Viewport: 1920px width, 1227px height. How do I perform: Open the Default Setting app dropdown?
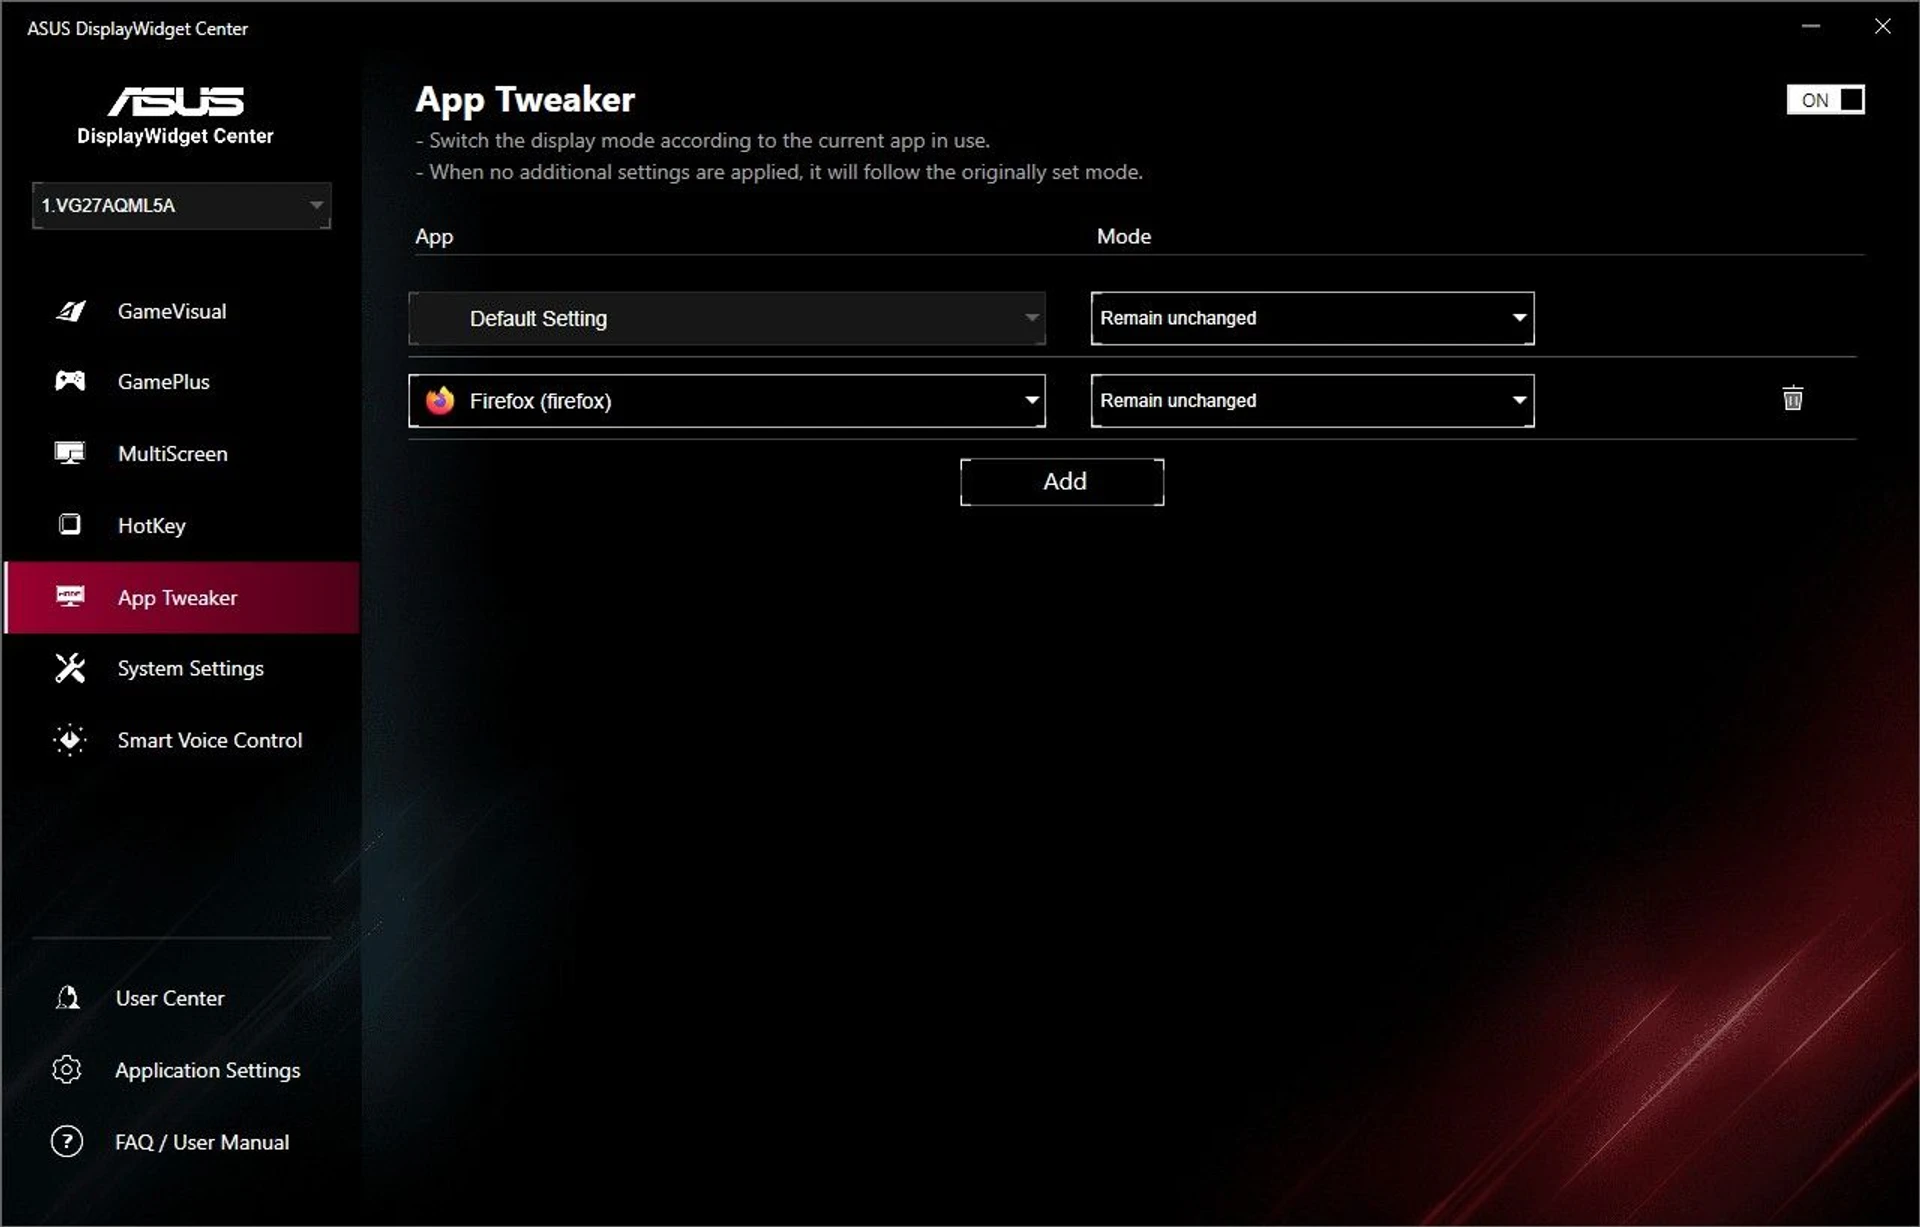click(727, 318)
